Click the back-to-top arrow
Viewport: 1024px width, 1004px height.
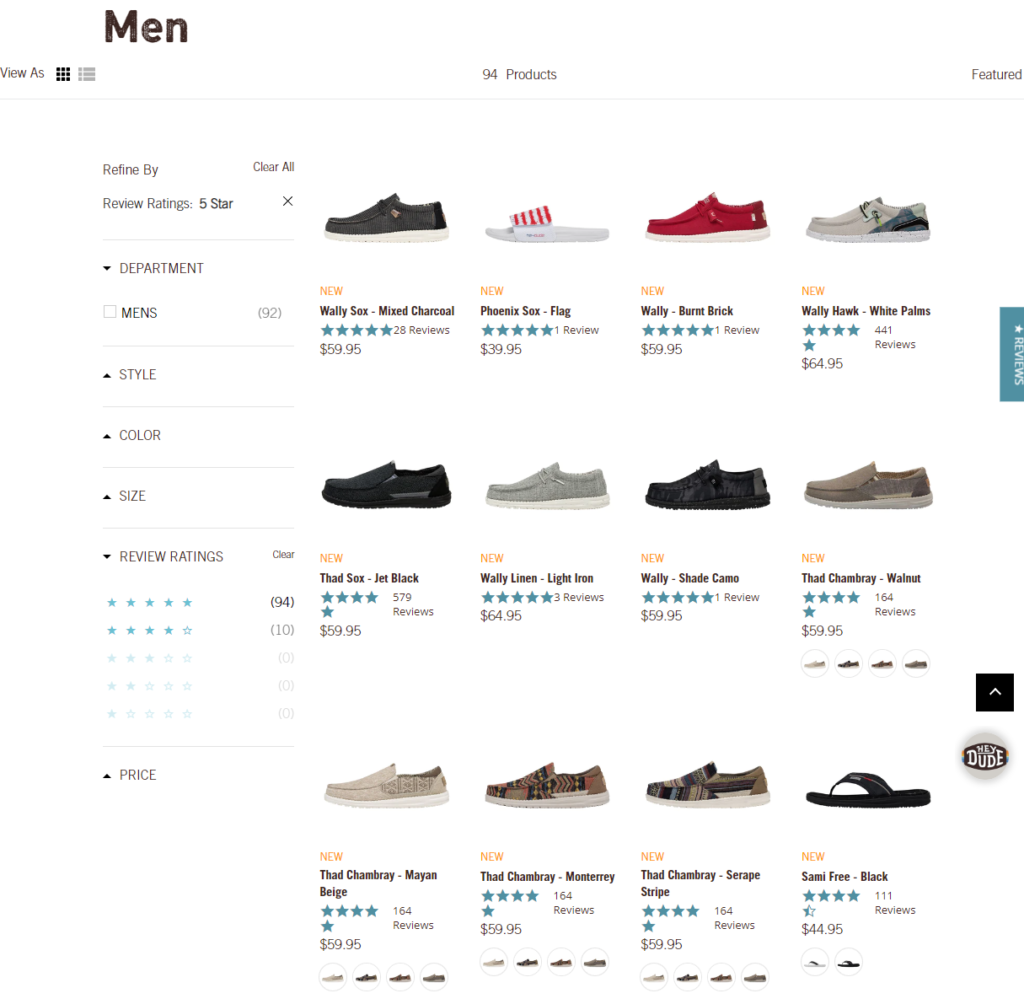tap(994, 692)
